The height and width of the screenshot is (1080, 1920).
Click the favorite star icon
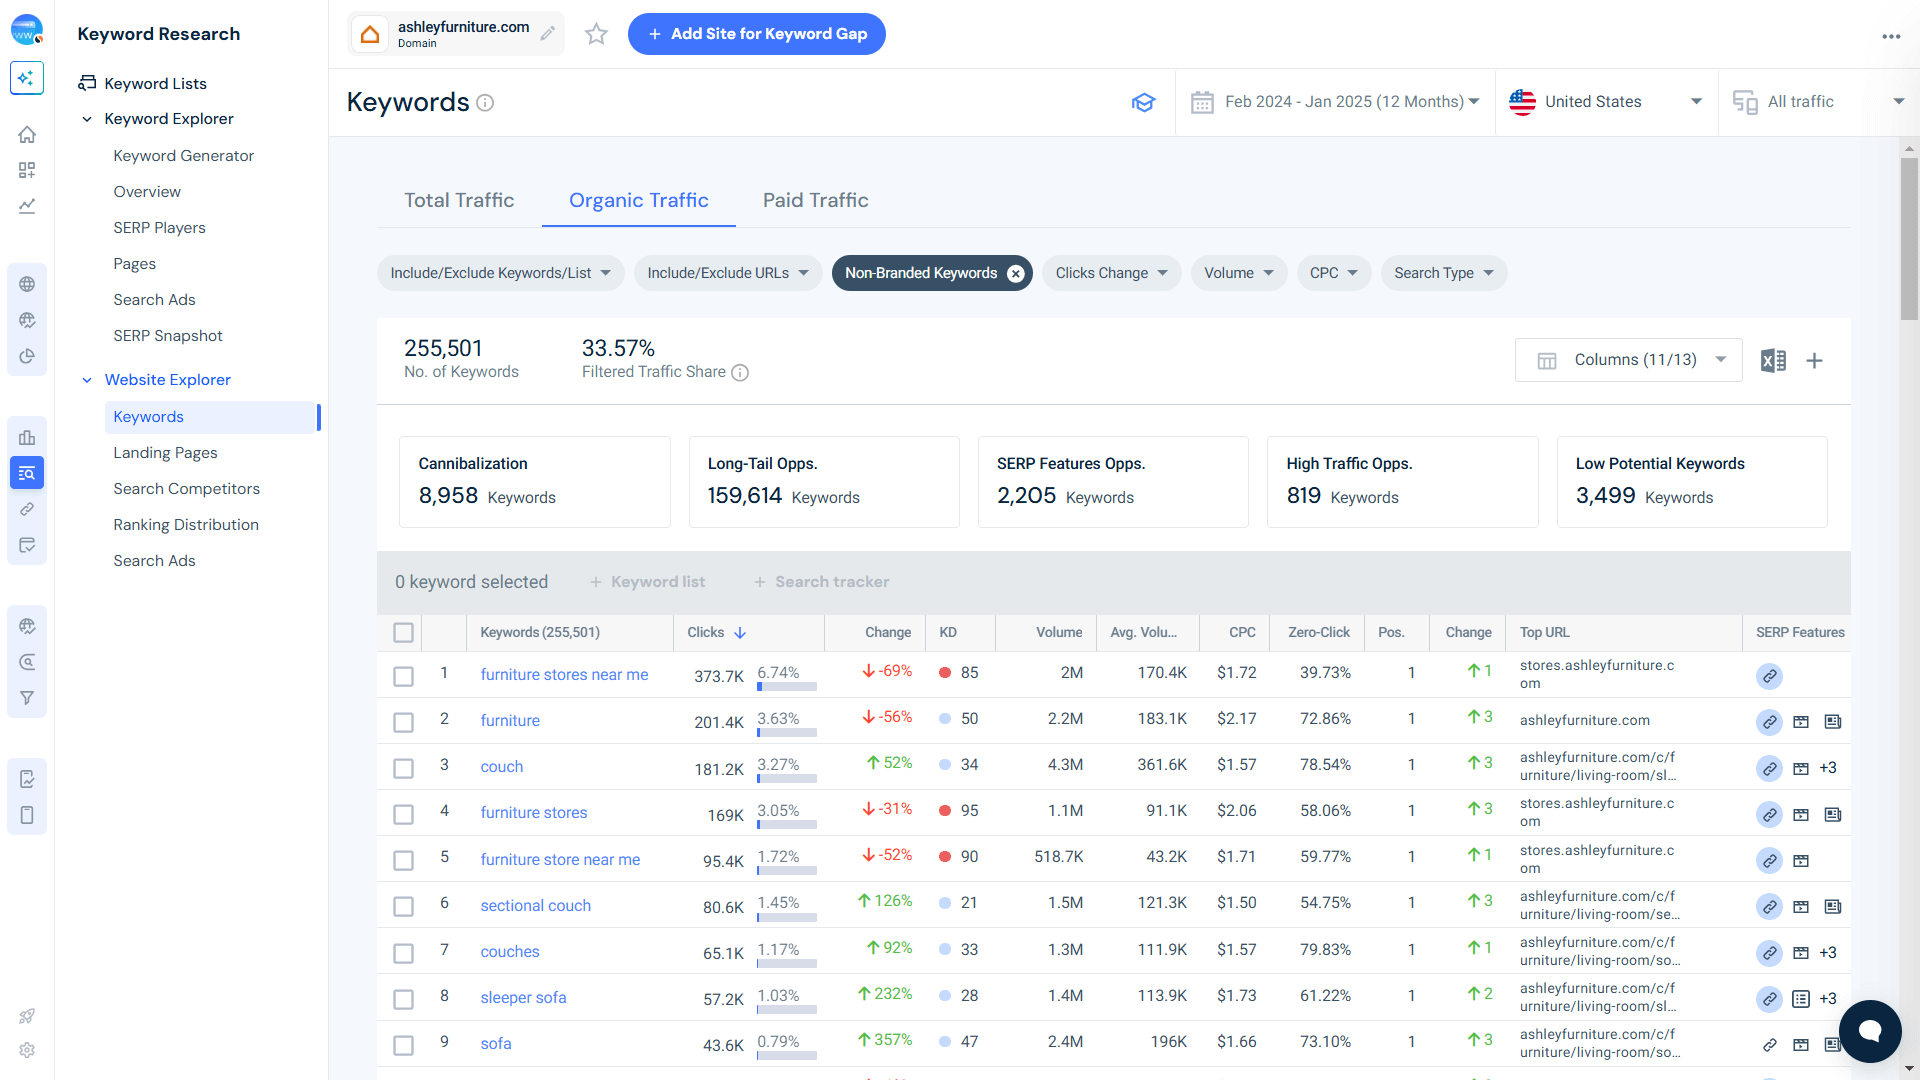596,34
